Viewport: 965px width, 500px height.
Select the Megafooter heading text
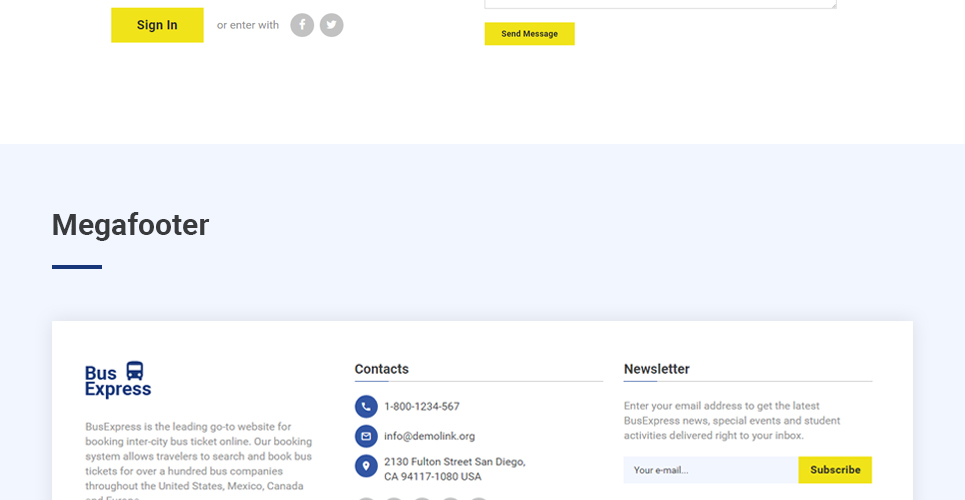130,225
